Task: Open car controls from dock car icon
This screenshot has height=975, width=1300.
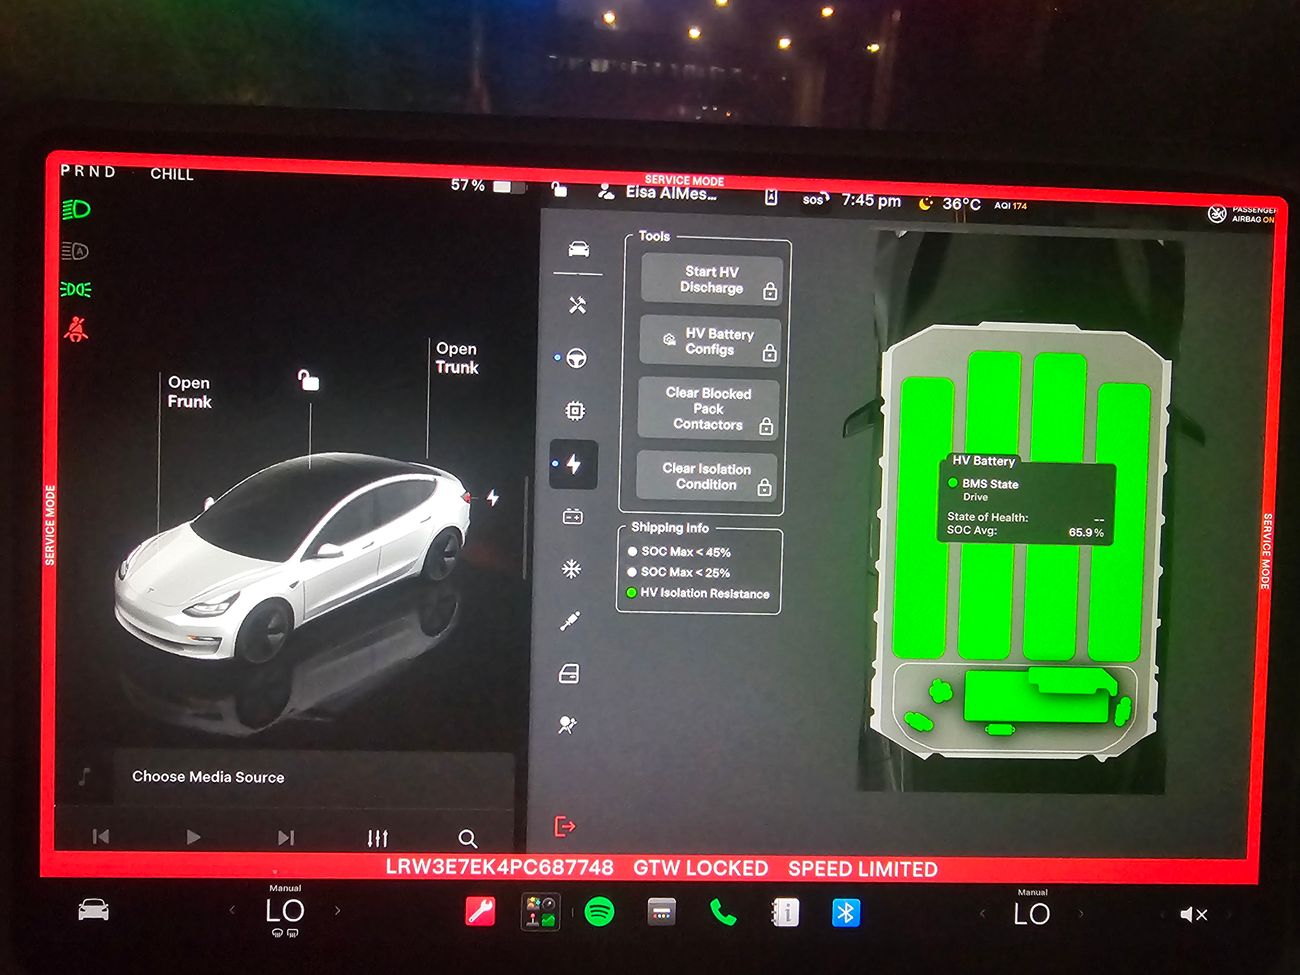Action: (93, 911)
